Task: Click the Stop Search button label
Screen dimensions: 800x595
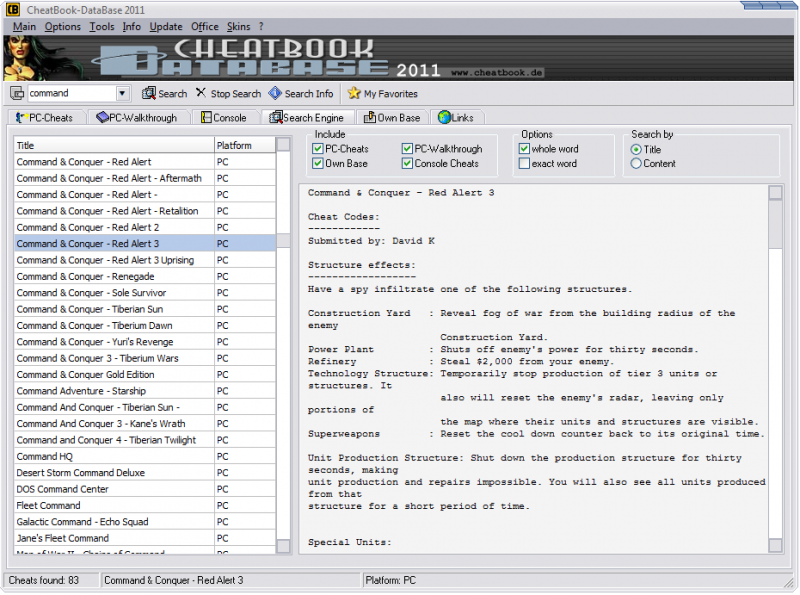Action: 236,94
